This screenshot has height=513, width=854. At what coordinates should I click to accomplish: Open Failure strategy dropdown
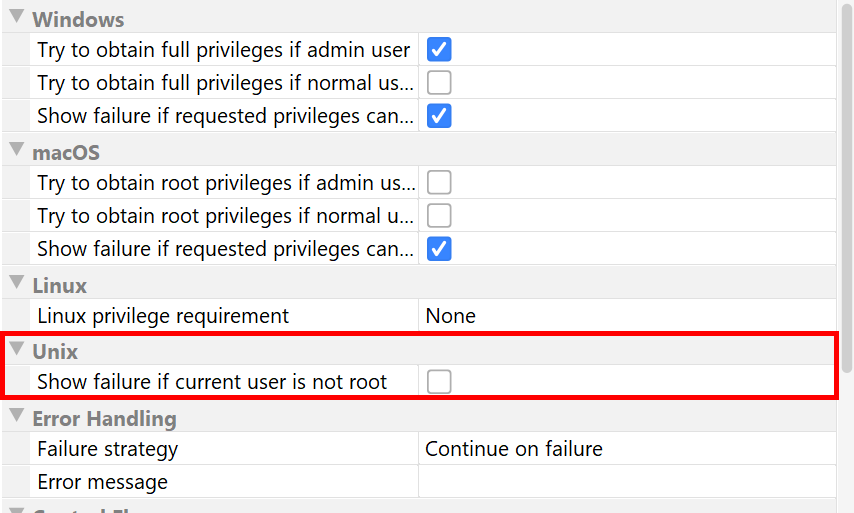(x=625, y=449)
